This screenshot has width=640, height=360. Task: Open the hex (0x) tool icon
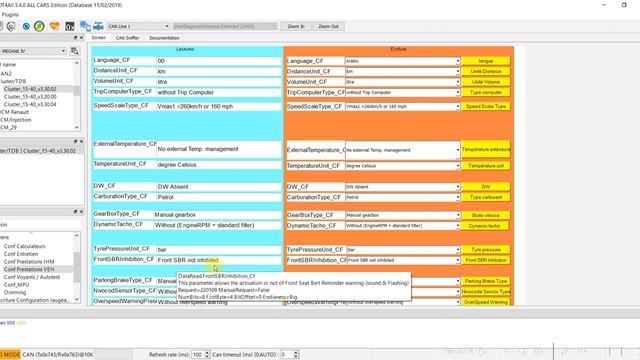click(70, 26)
